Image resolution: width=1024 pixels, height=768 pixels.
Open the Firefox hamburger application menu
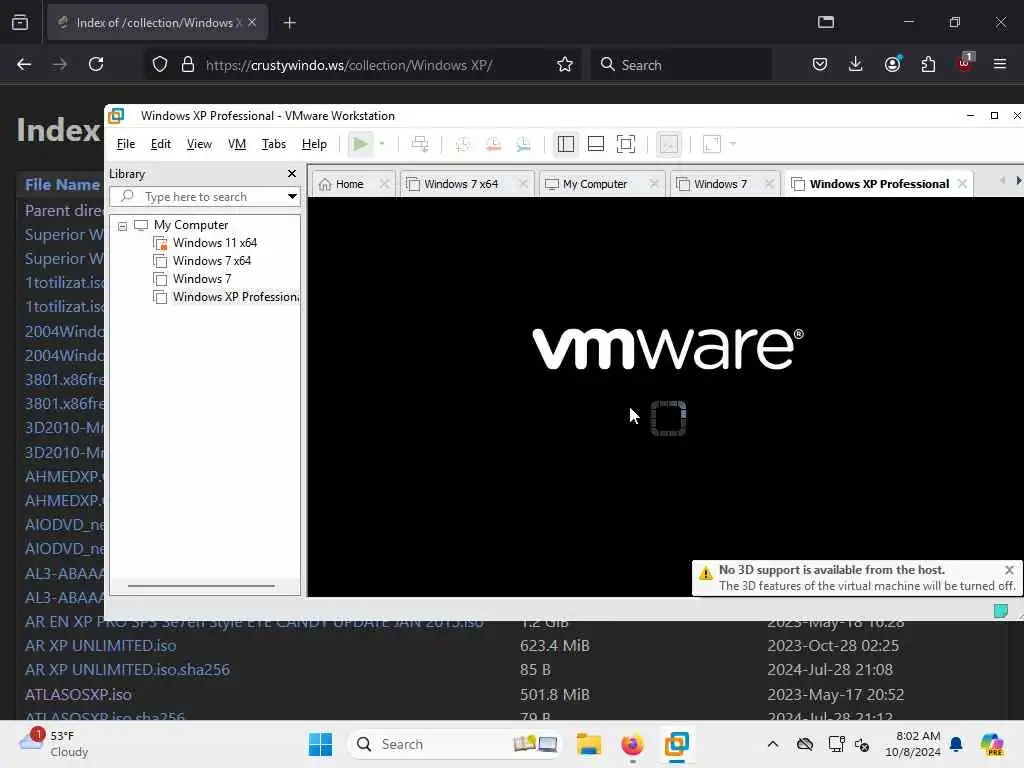pos(1000,64)
